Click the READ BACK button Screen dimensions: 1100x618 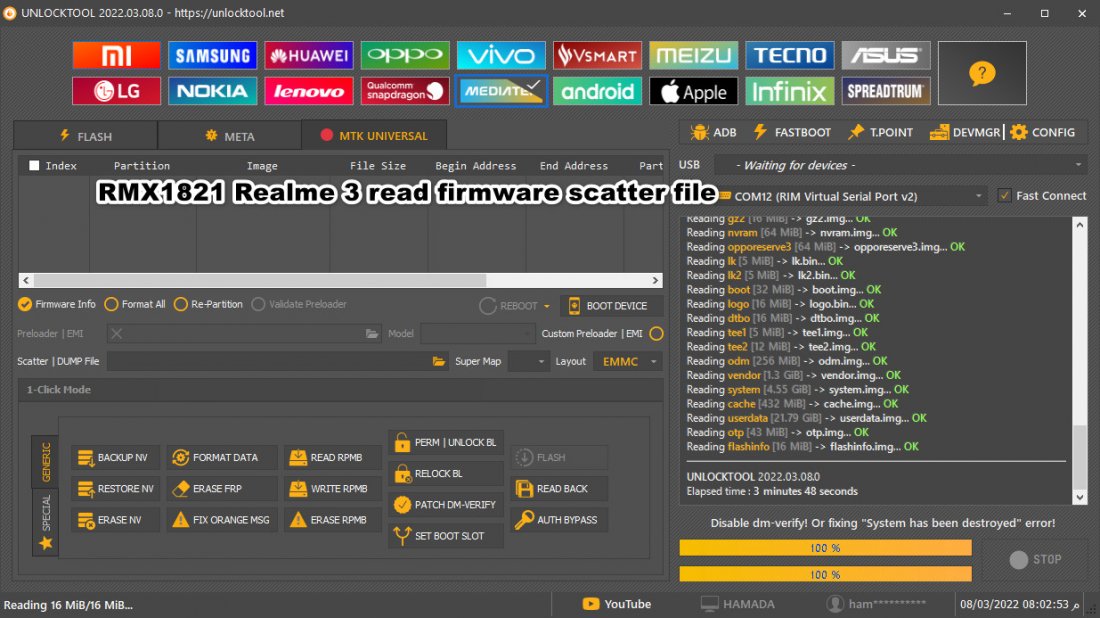558,489
